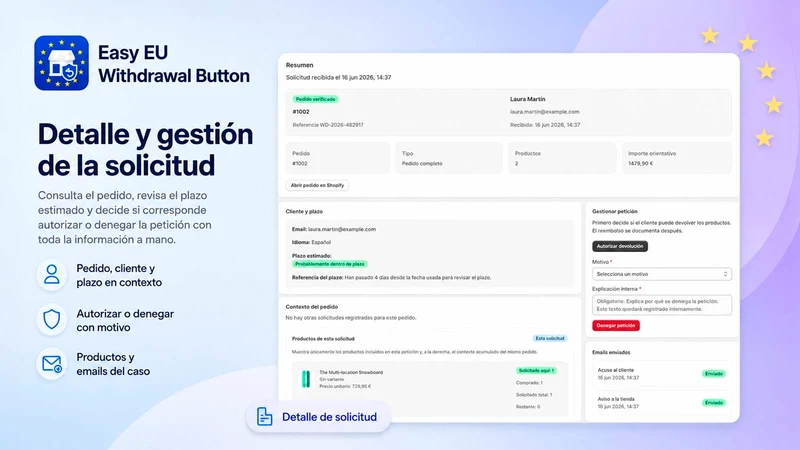Click the Idioma: Español line
Image resolution: width=800 pixels, height=450 pixels.
click(x=311, y=242)
